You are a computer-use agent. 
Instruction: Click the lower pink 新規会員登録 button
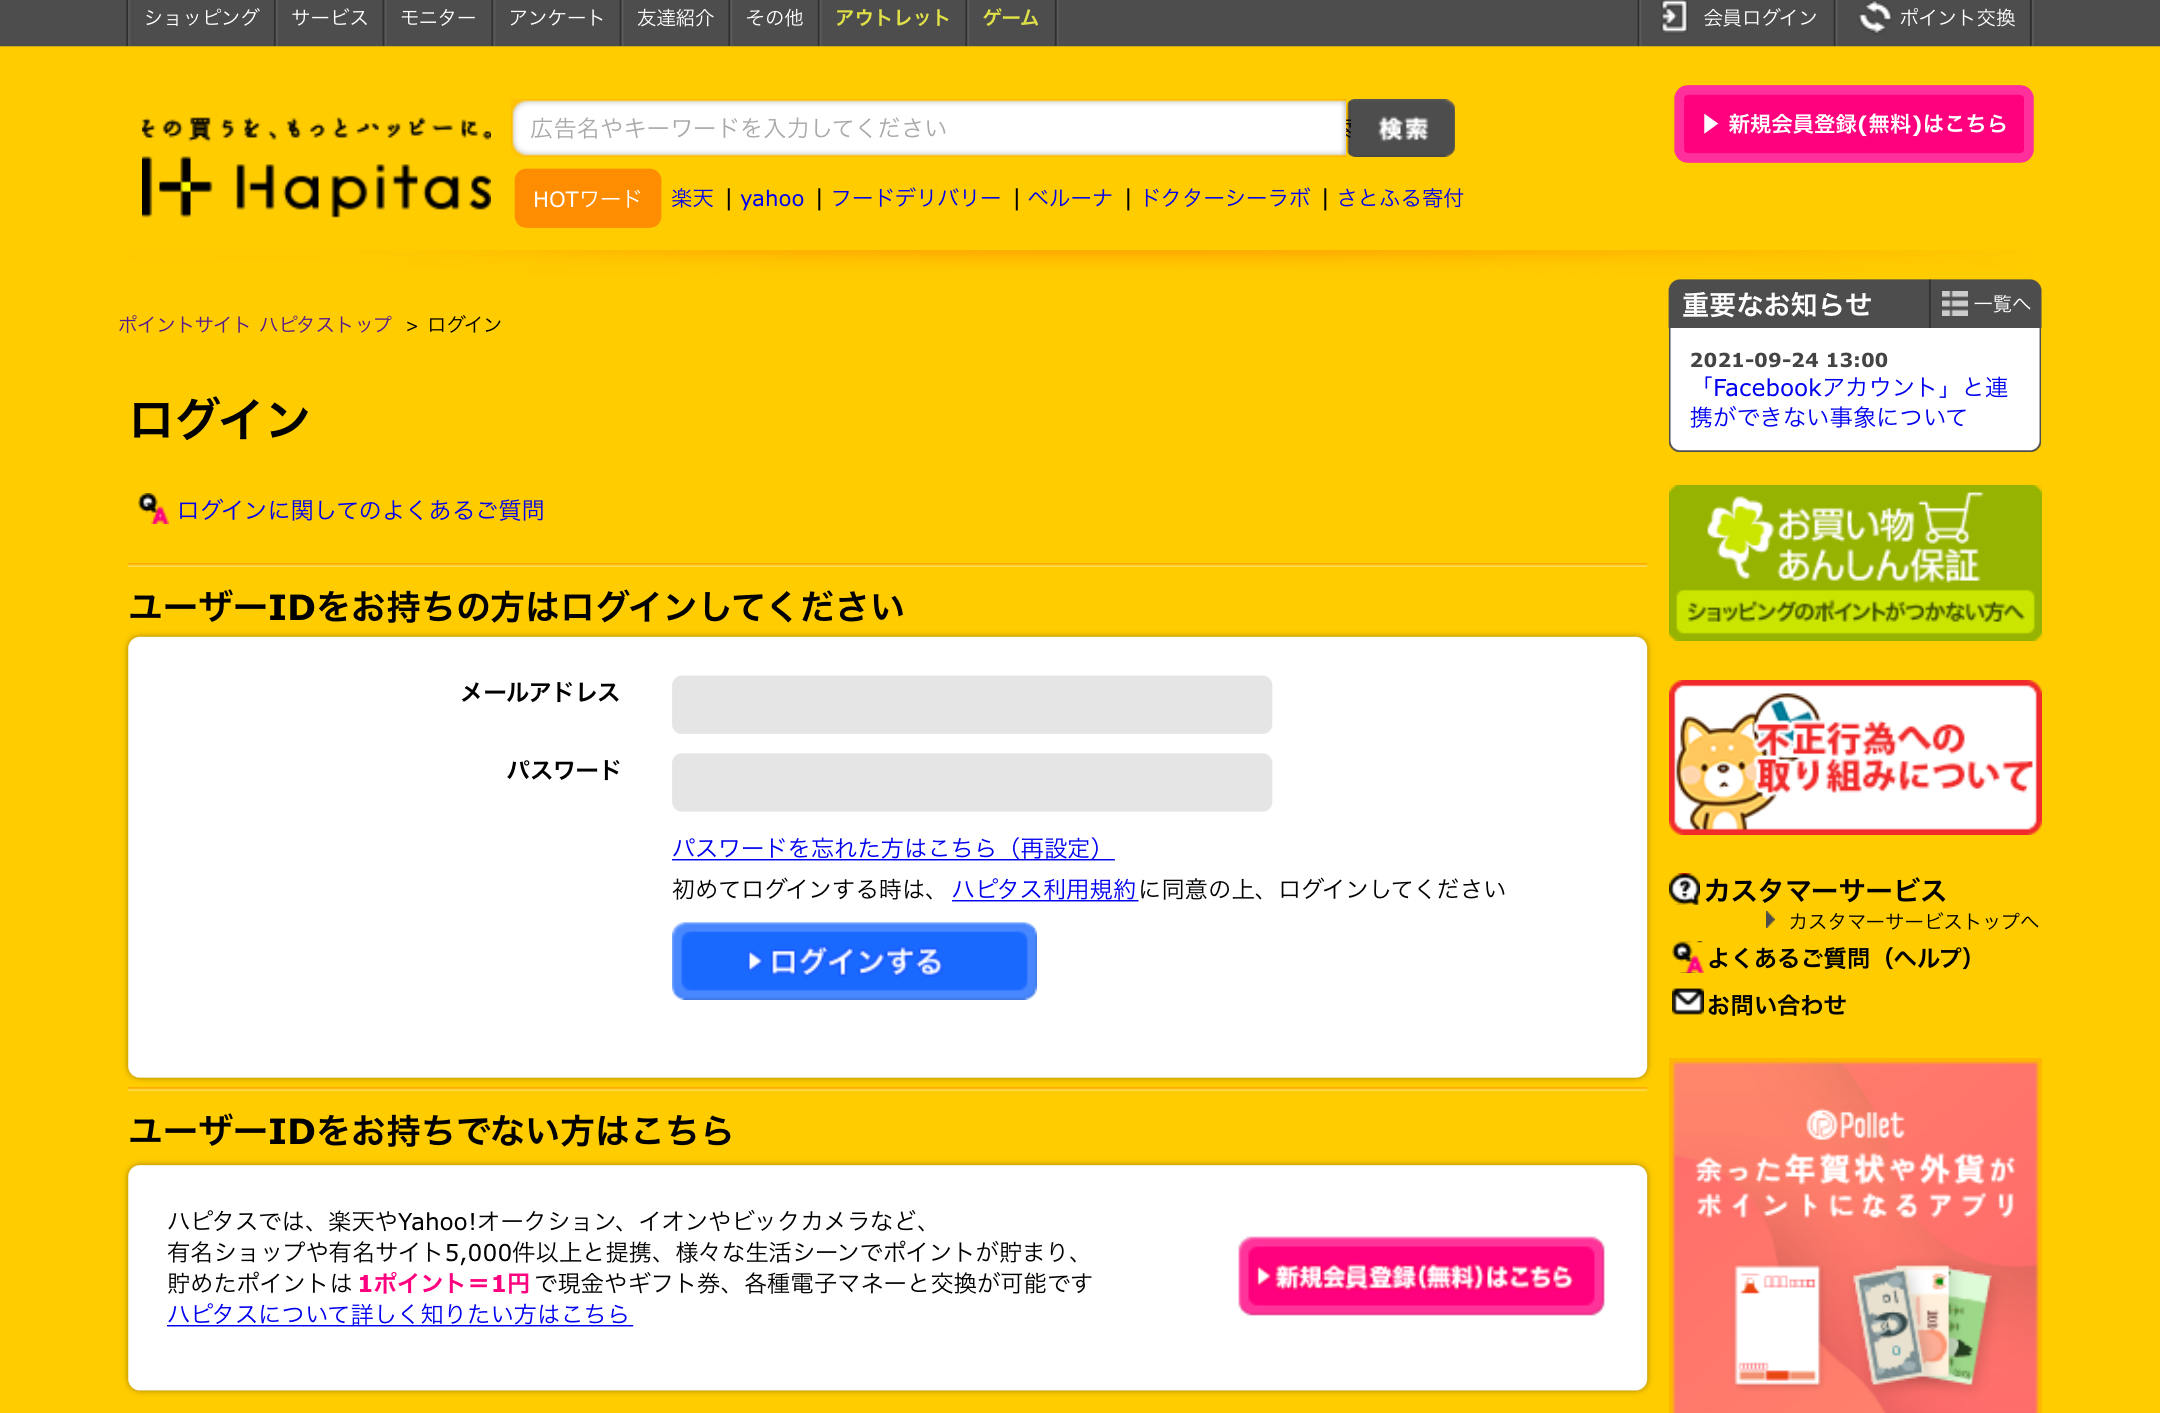point(1421,1276)
